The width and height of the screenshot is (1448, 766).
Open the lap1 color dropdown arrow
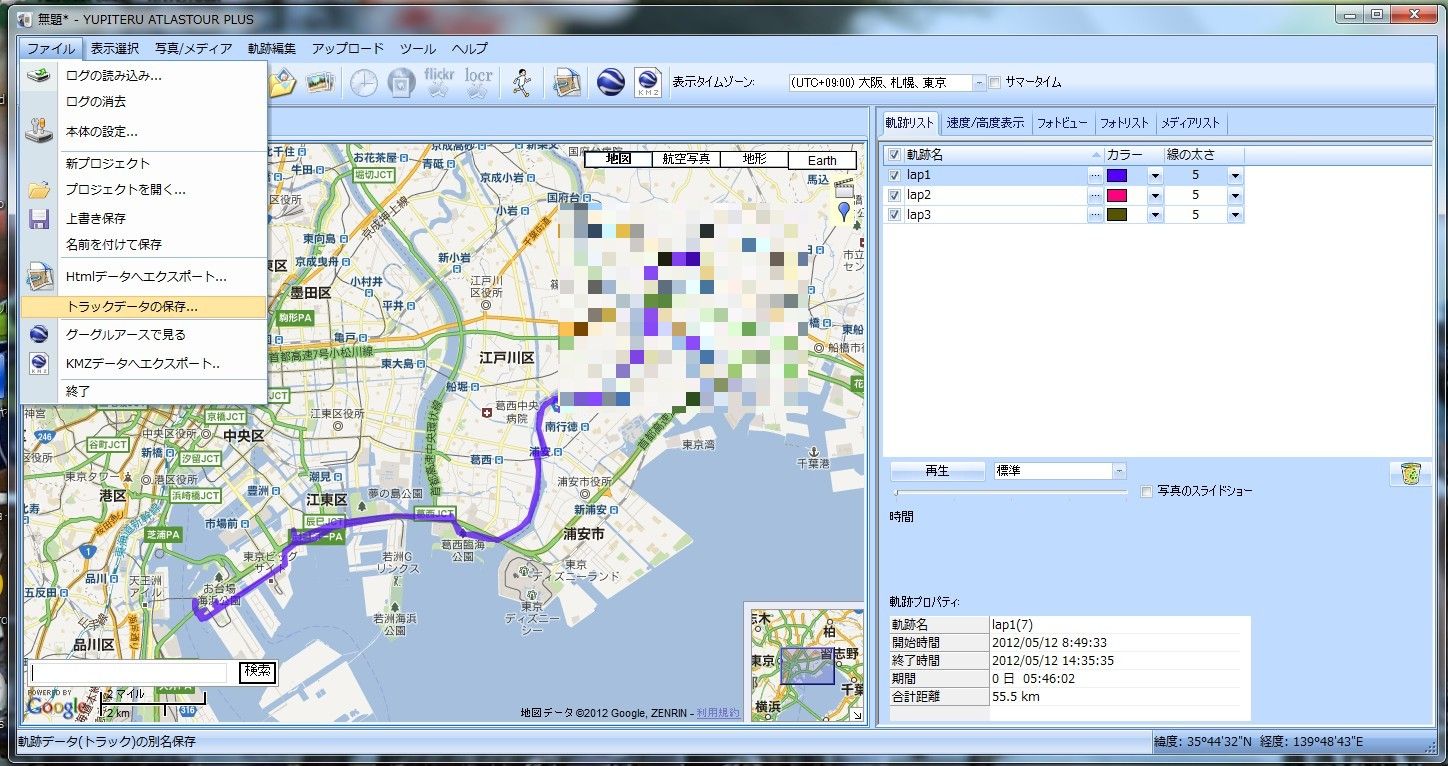pos(1154,175)
